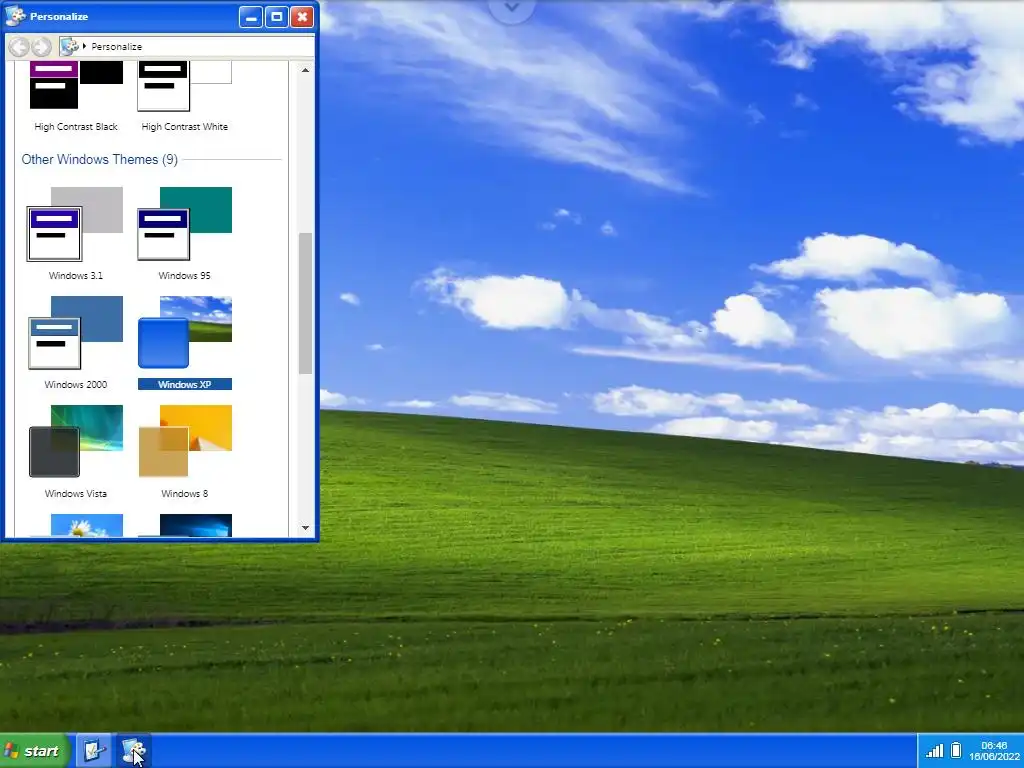Click the Personalize window title bar icon
The width and height of the screenshot is (1024, 768).
(16, 16)
